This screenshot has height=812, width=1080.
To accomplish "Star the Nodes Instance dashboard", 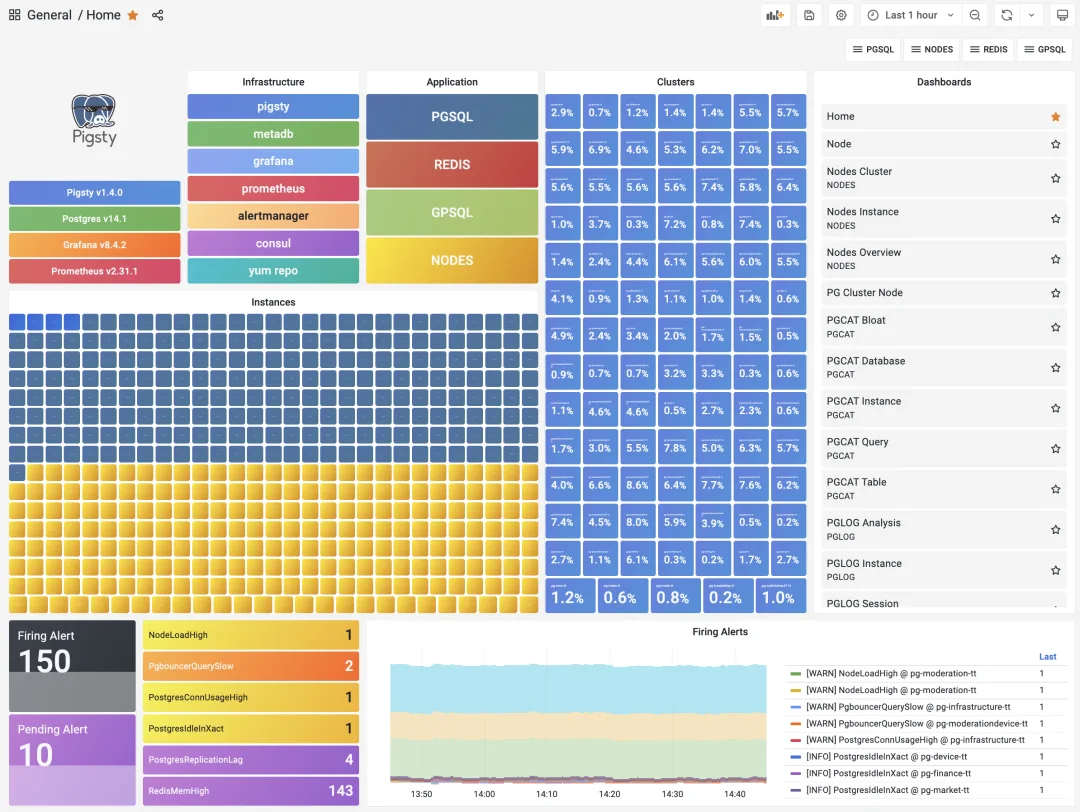I will click(1055, 219).
